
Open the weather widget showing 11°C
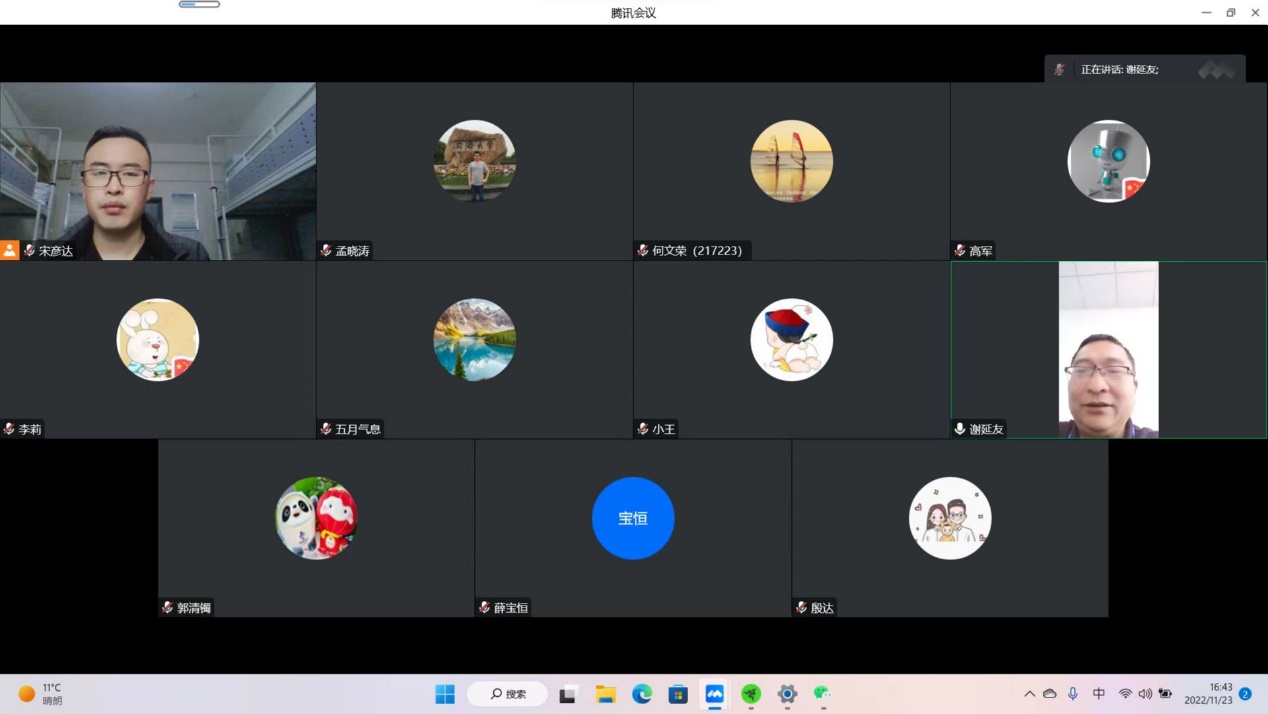point(41,694)
